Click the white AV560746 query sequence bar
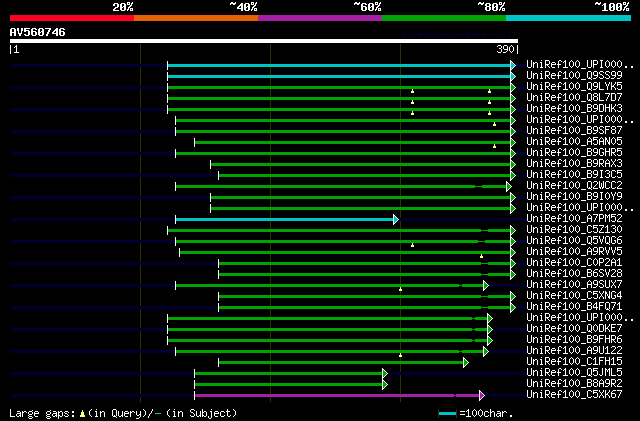Image resolution: width=640 pixels, height=421 pixels. (264, 41)
